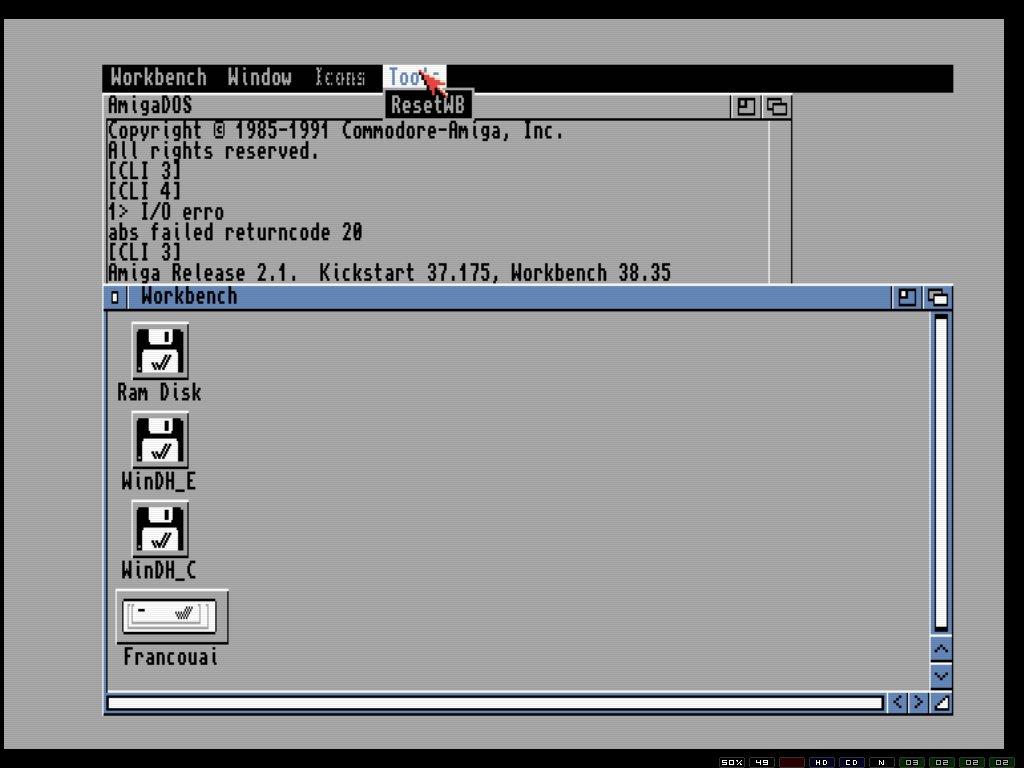Screen dimensions: 1024x768
Task: Click the dark red power LED in status bar
Action: click(x=792, y=762)
